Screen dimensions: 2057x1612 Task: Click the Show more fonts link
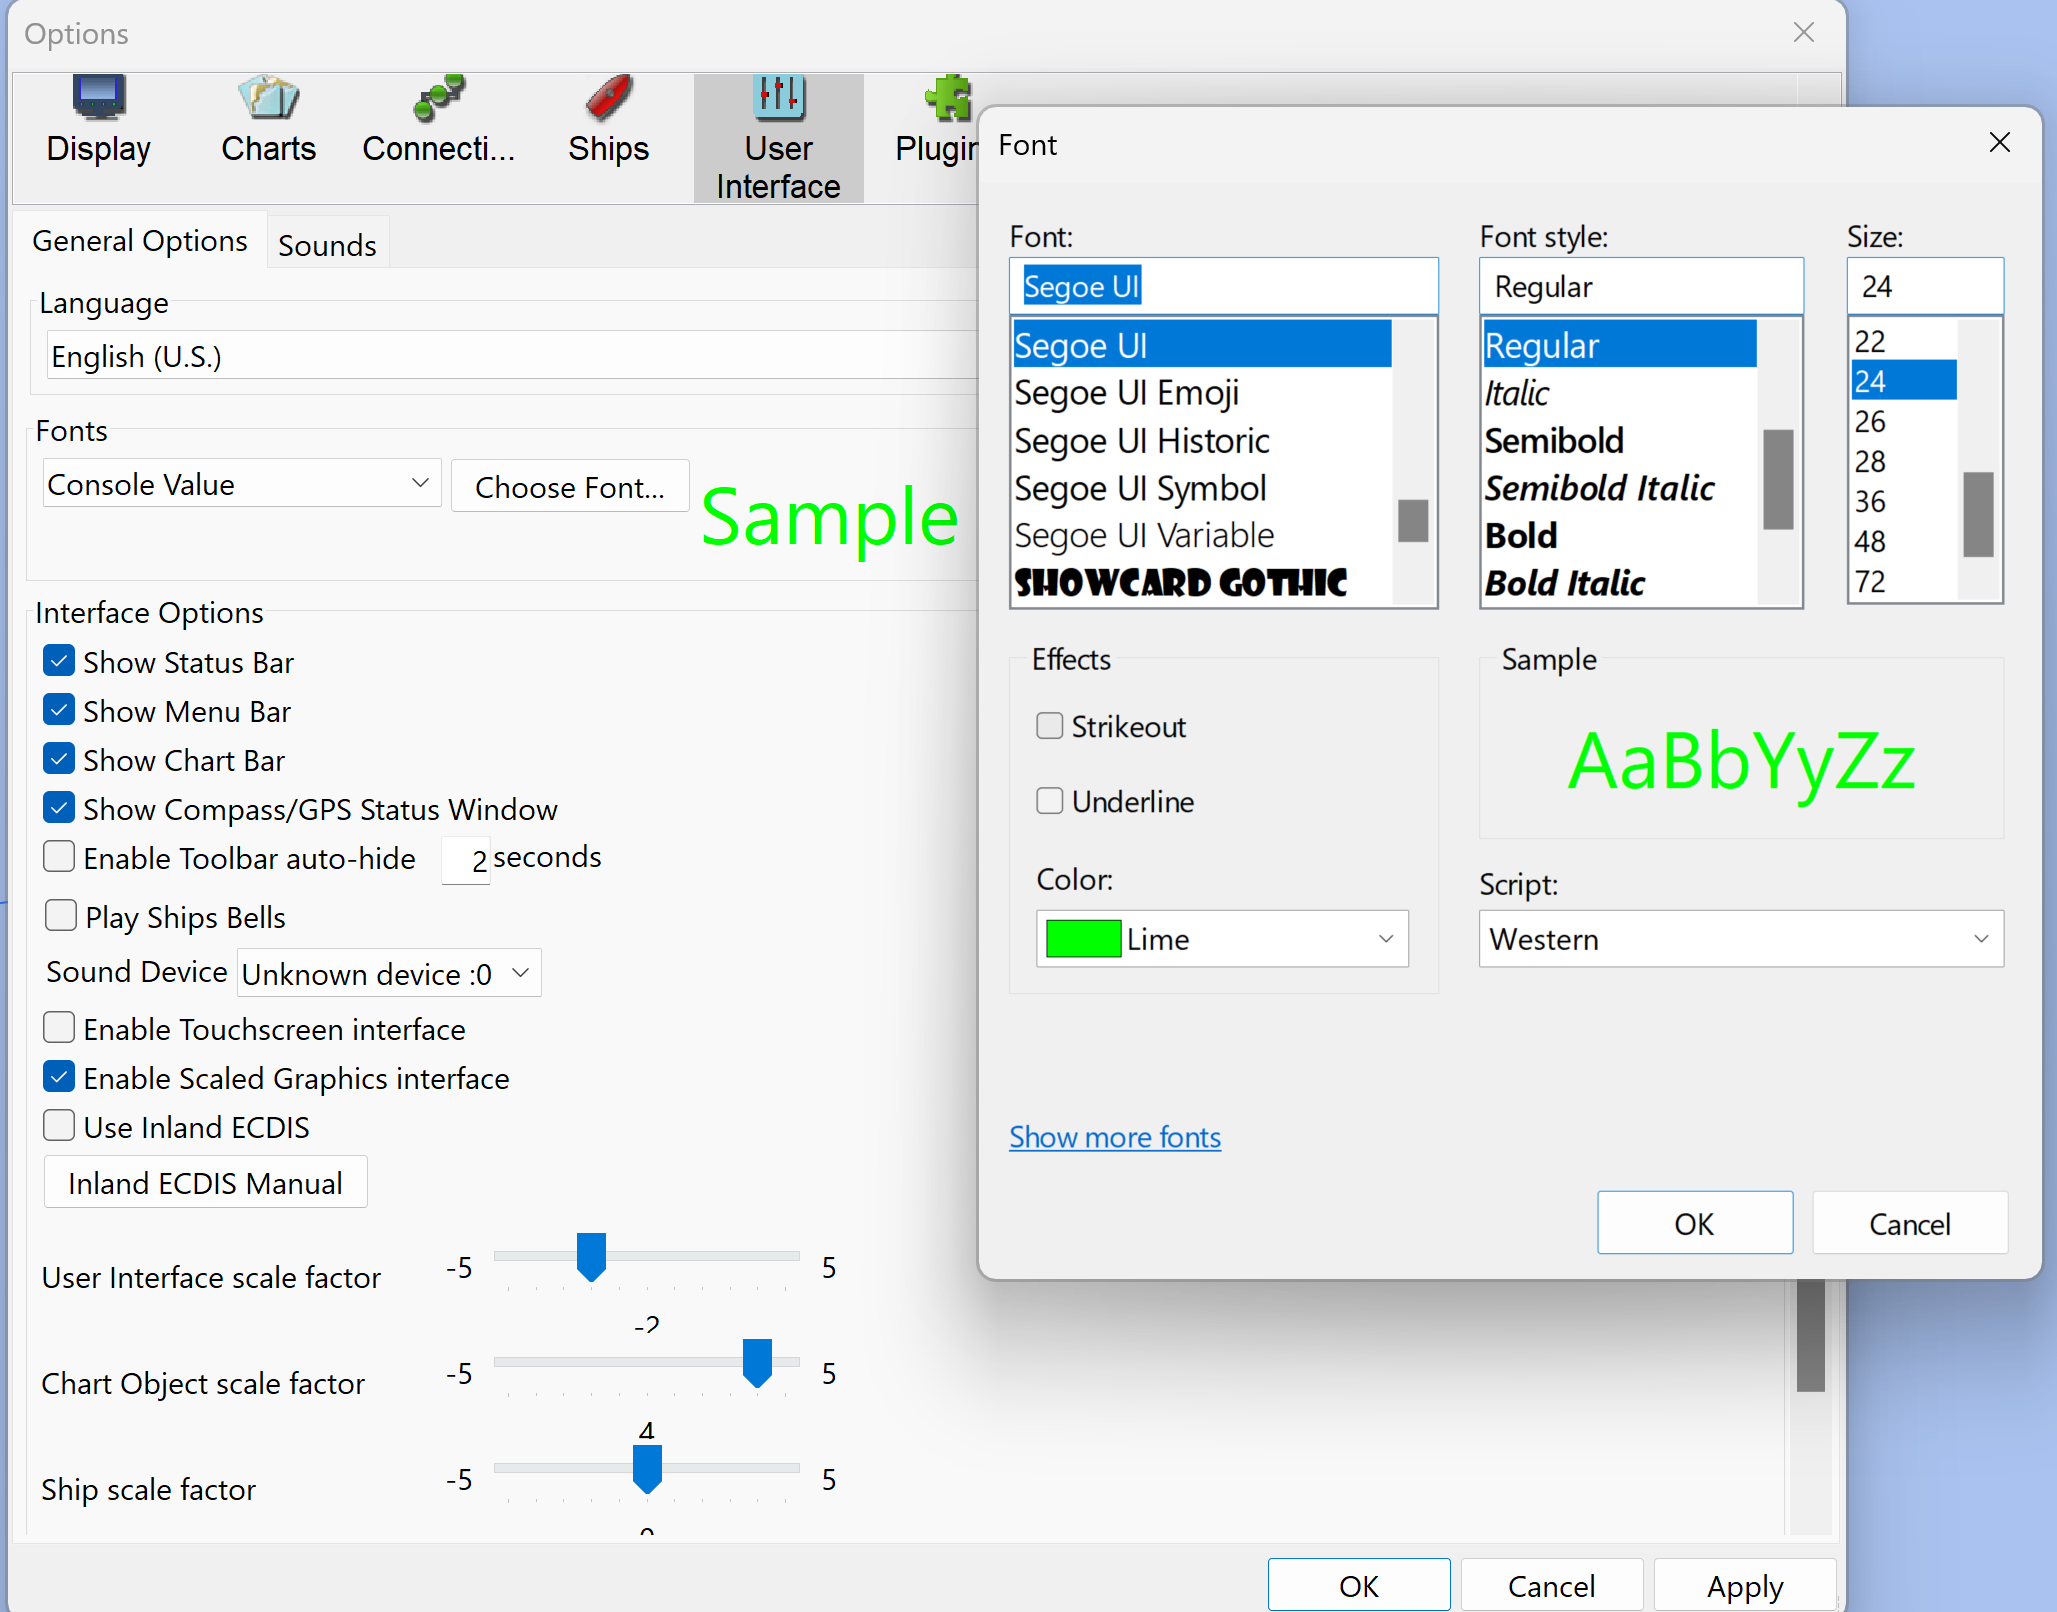(1115, 1137)
